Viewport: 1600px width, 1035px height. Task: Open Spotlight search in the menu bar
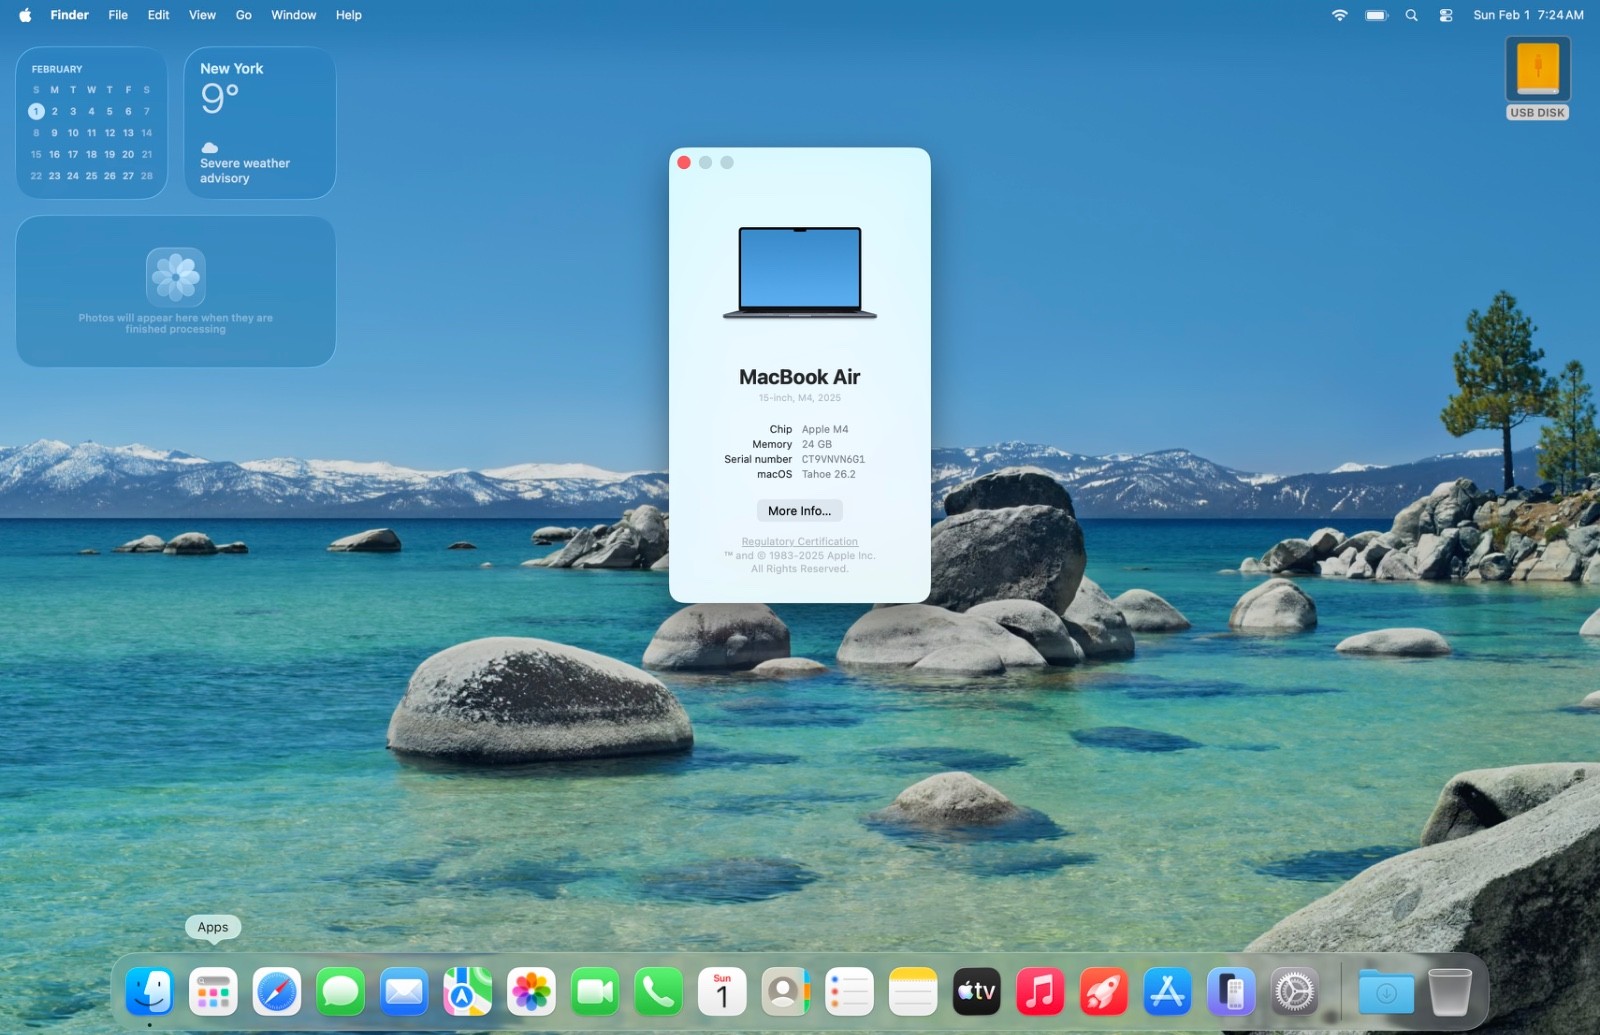click(x=1412, y=15)
